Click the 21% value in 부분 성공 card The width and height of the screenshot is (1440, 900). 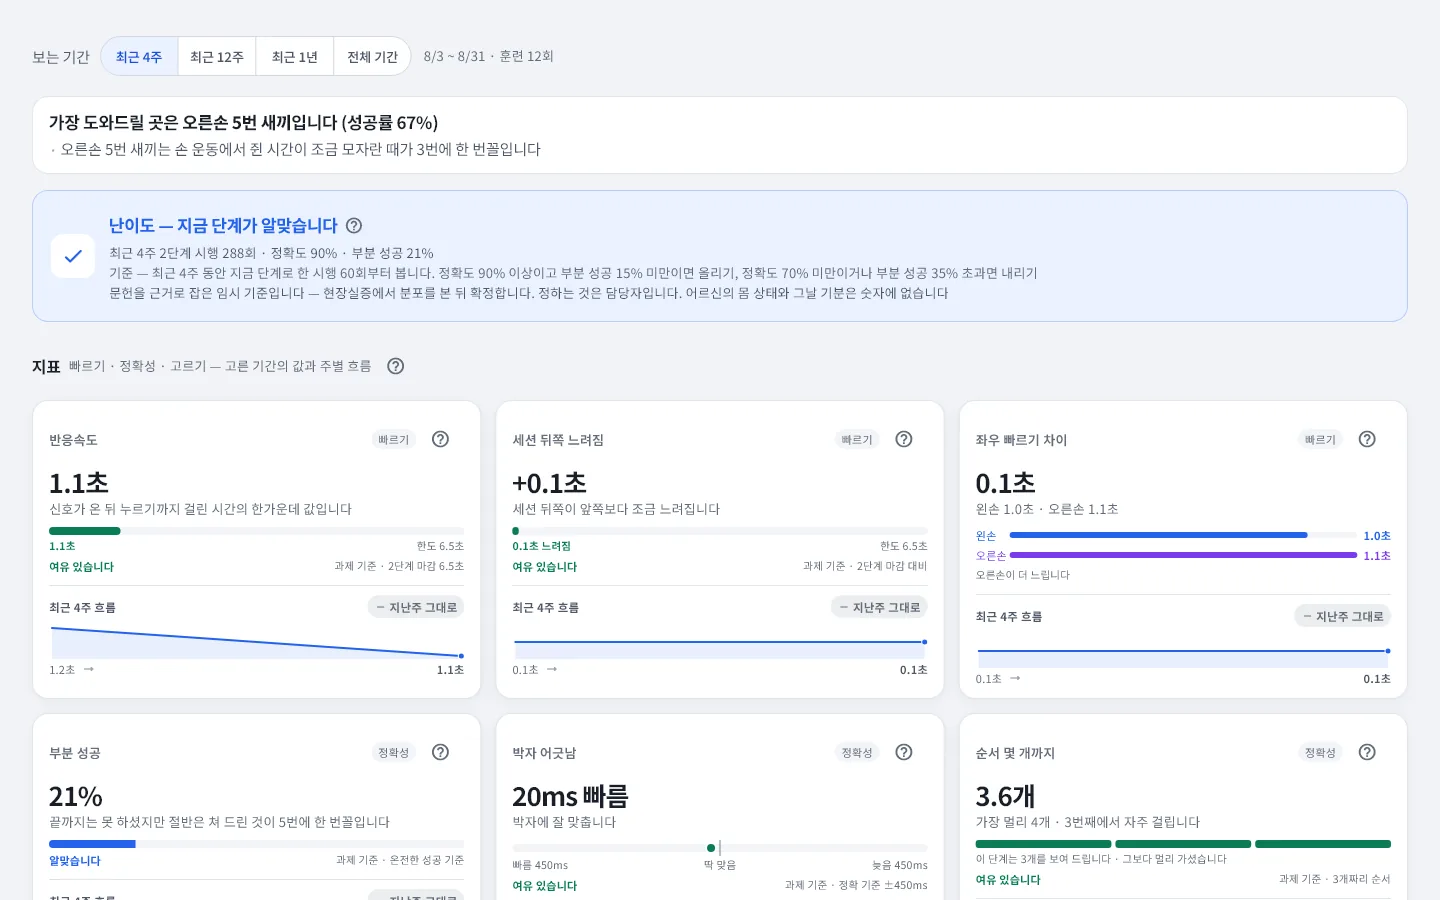click(76, 797)
